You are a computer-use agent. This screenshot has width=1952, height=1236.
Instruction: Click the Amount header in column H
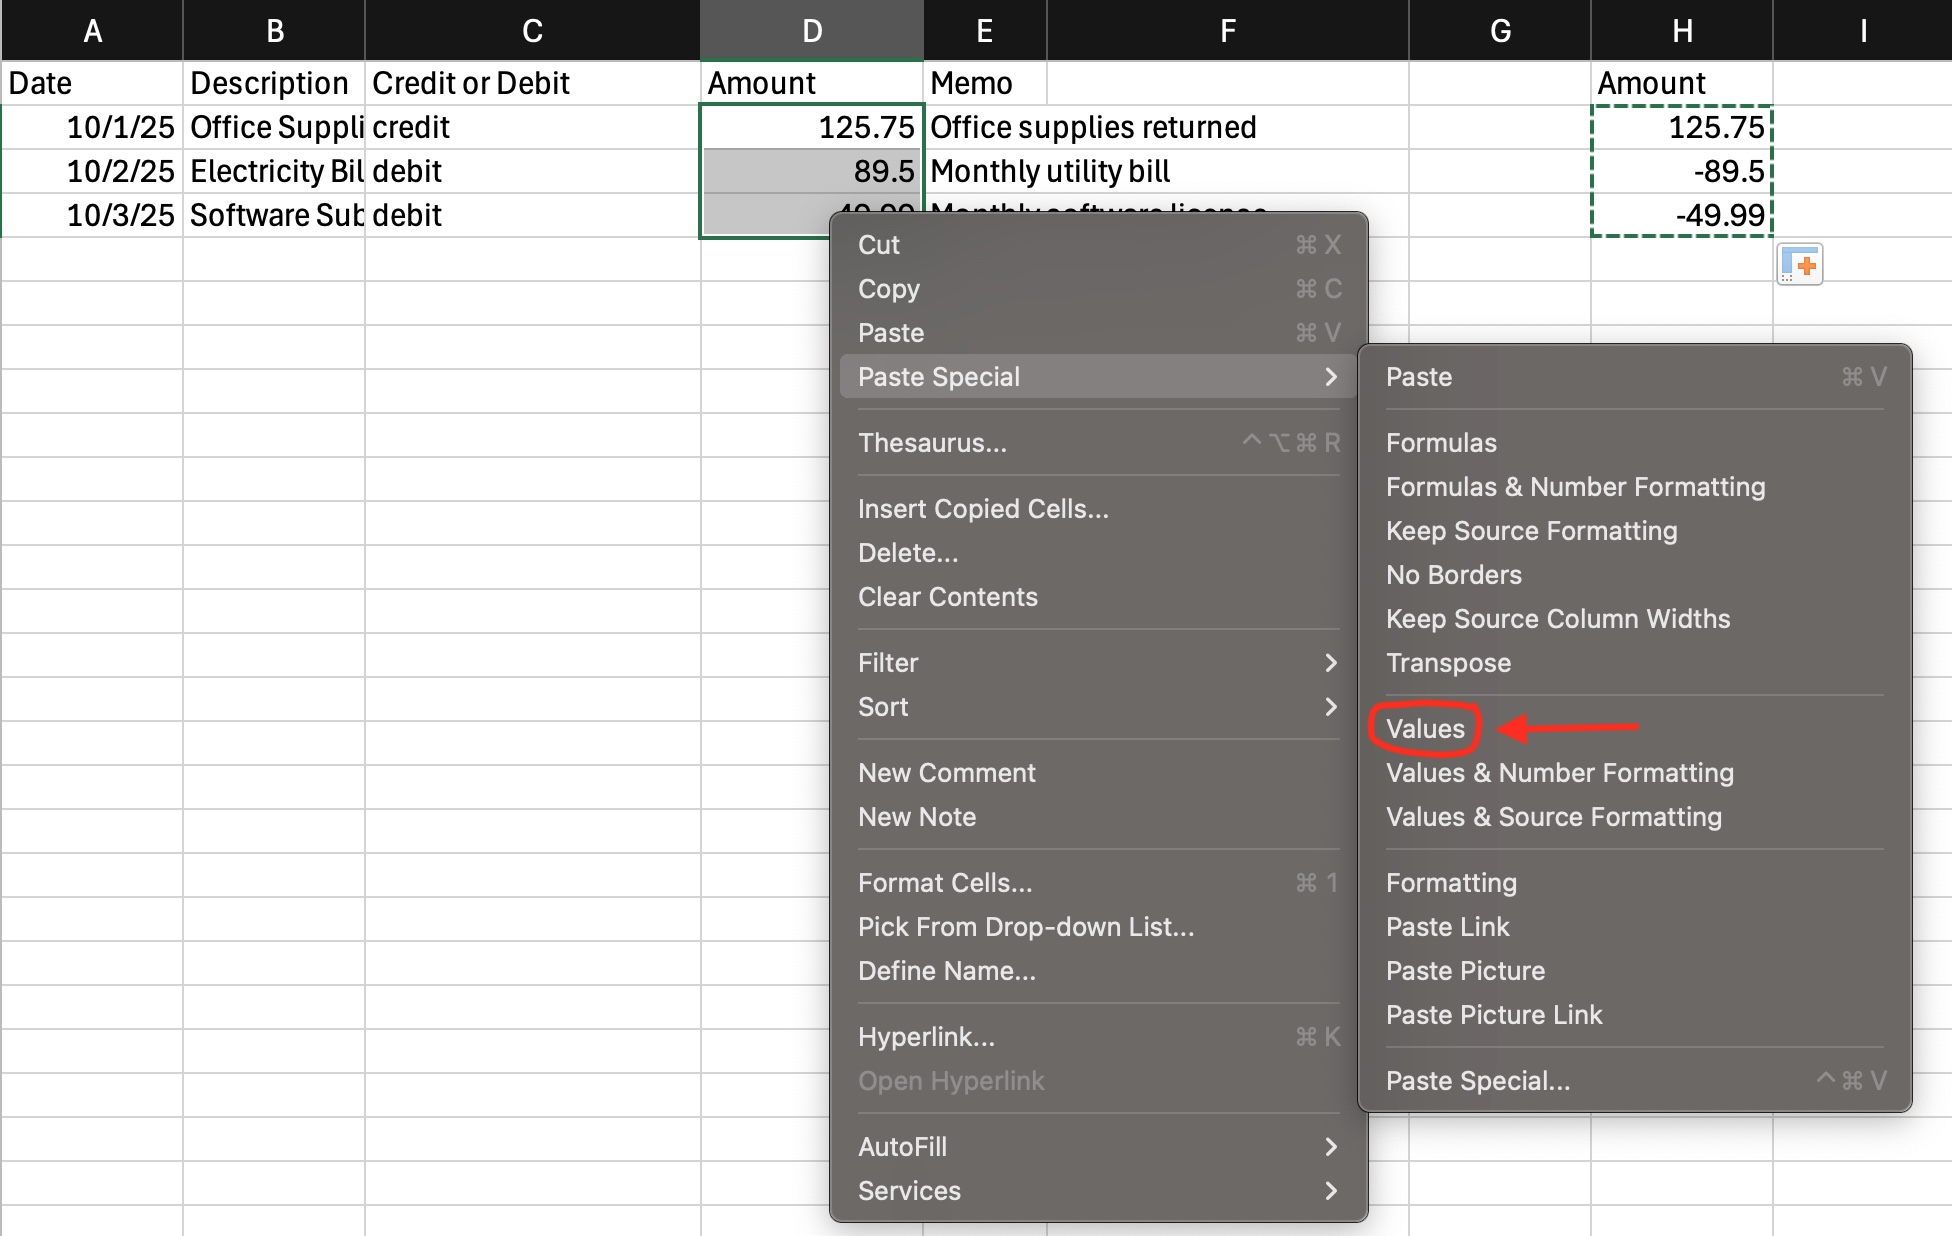1682,83
